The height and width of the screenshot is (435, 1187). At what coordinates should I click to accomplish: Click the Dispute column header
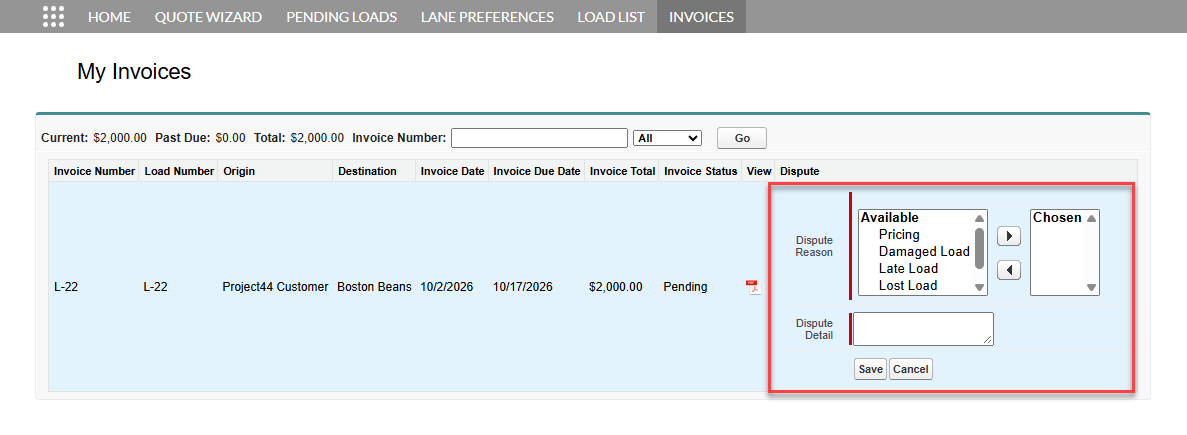[x=799, y=171]
